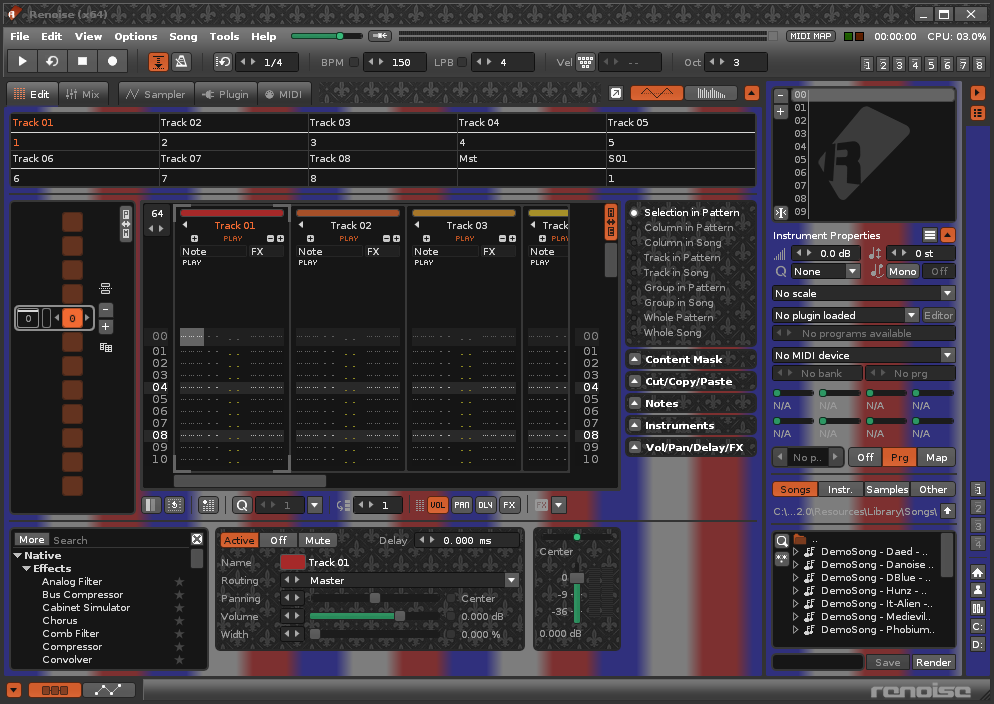Stop playback with the Stop button
Screen dimensions: 994x704
click(x=82, y=61)
